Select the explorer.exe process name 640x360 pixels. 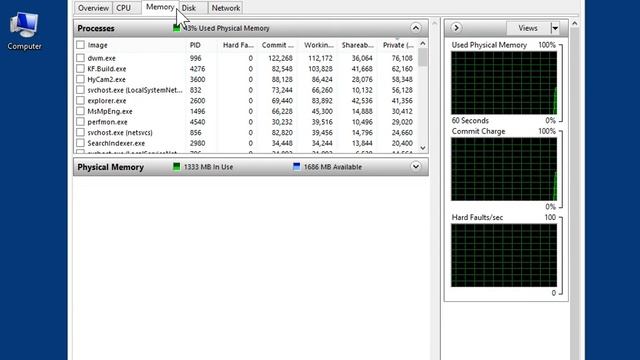[x=107, y=100]
